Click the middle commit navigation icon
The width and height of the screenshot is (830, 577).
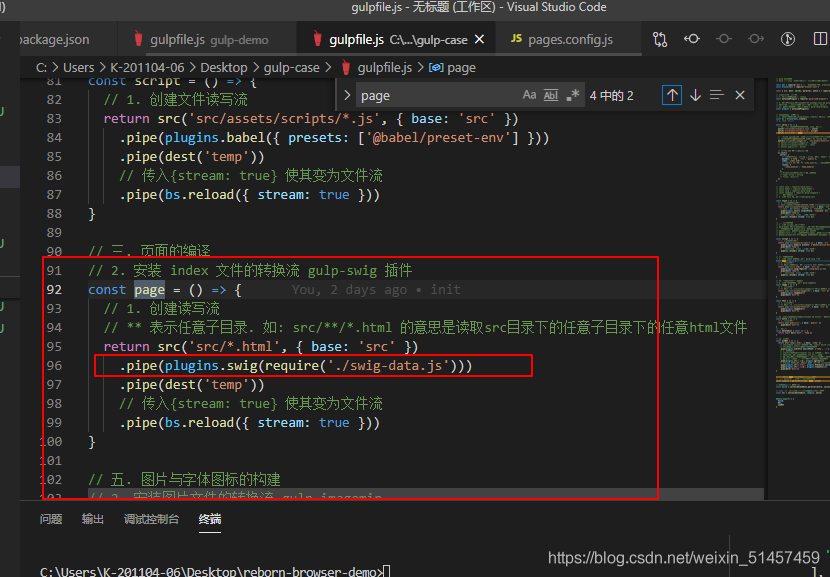724,39
